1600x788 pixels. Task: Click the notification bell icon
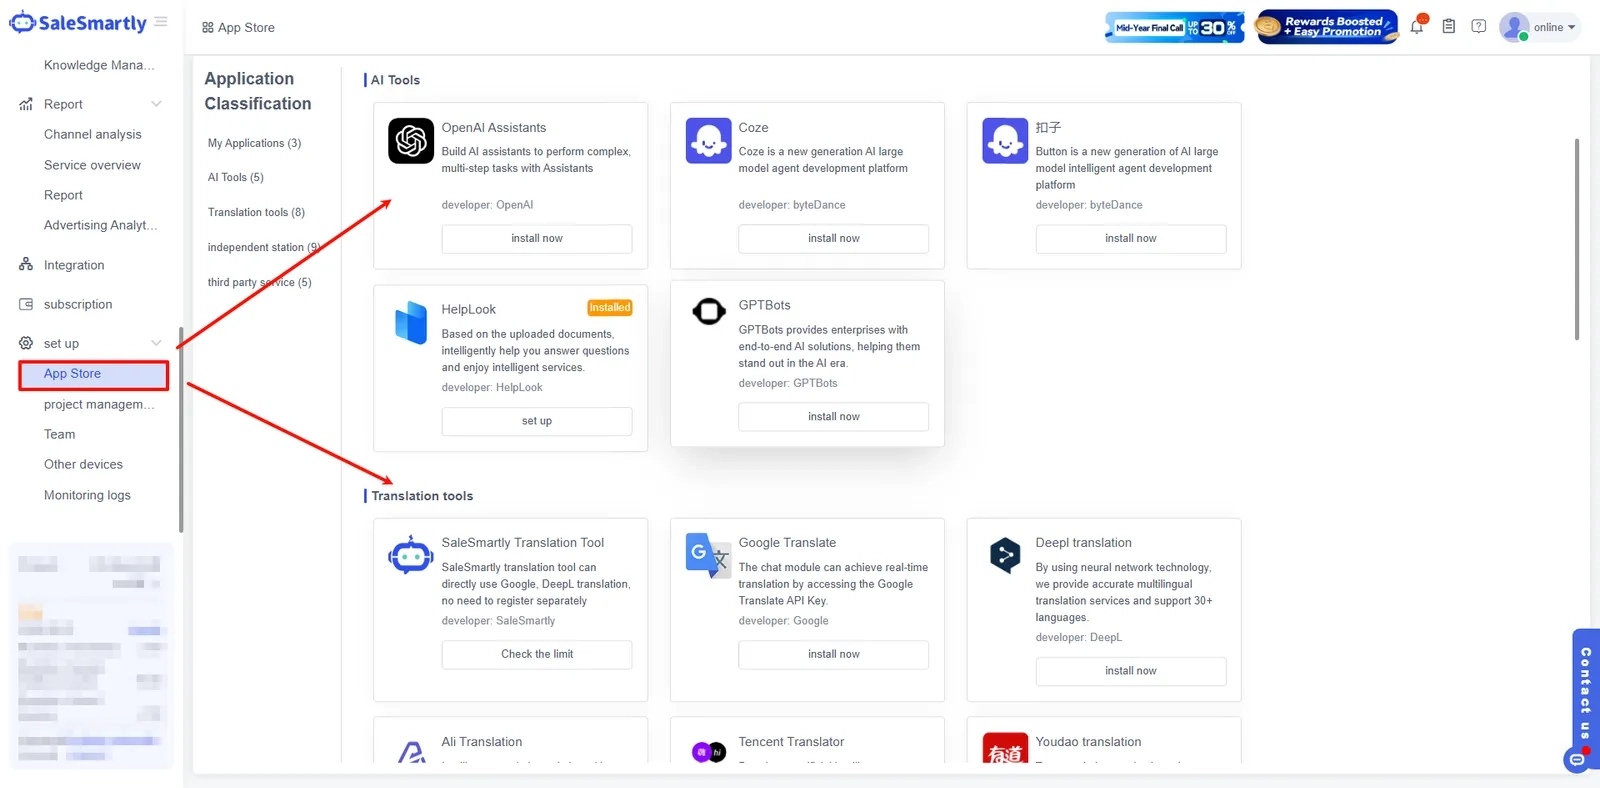pos(1417,27)
